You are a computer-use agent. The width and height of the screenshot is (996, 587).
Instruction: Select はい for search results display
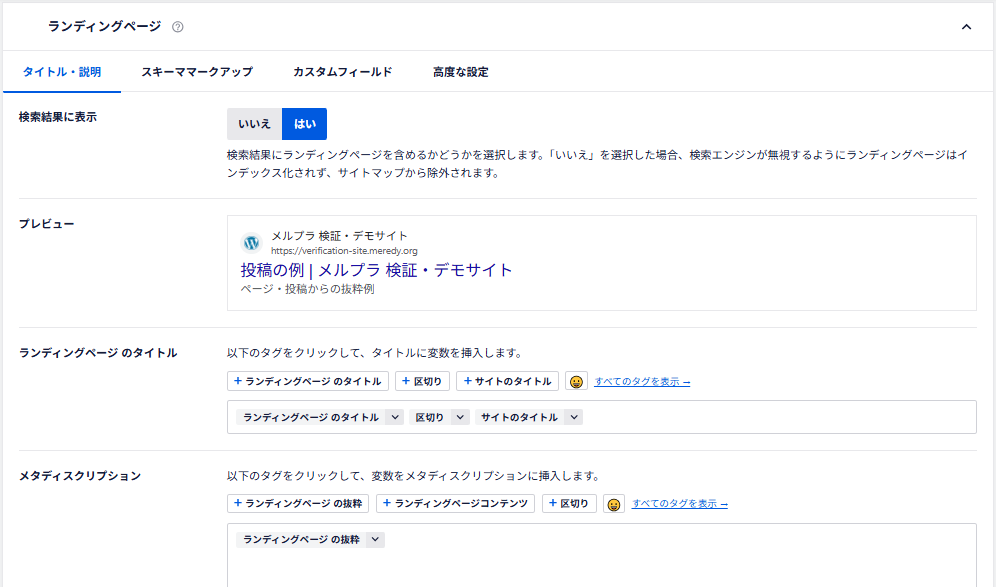pyautogui.click(x=304, y=124)
